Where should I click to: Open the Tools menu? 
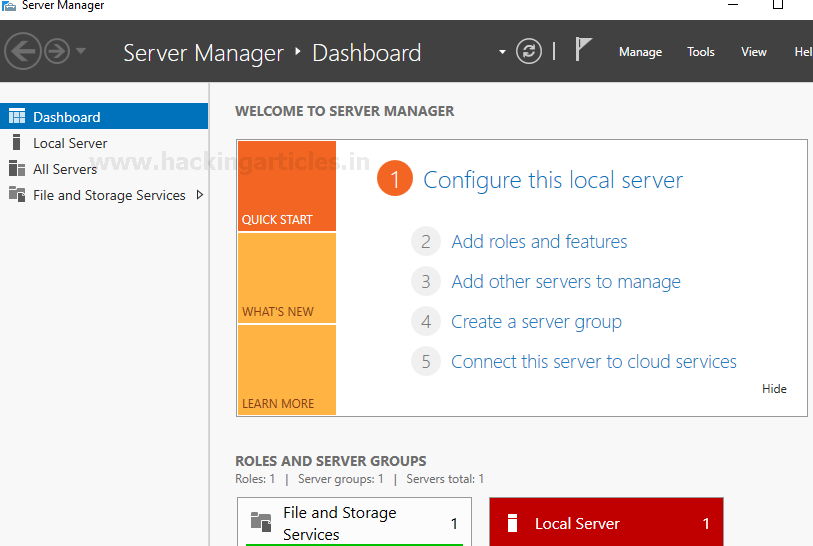(701, 52)
